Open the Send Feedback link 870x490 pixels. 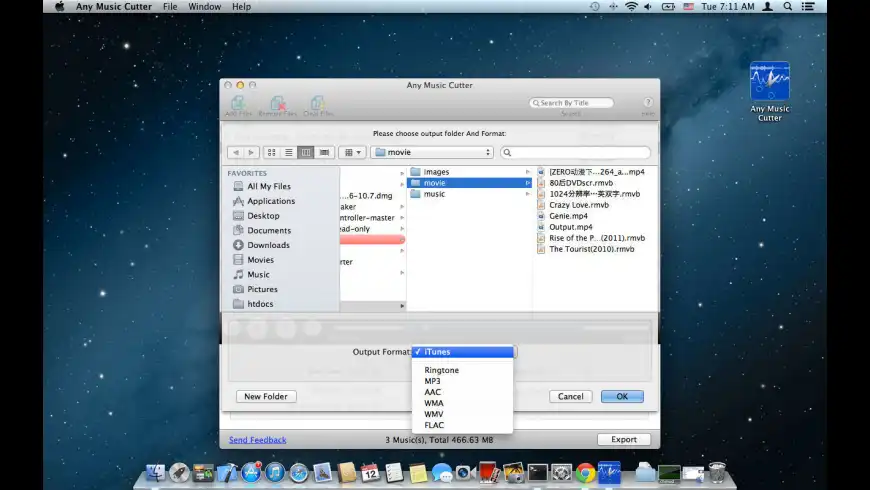pos(257,440)
